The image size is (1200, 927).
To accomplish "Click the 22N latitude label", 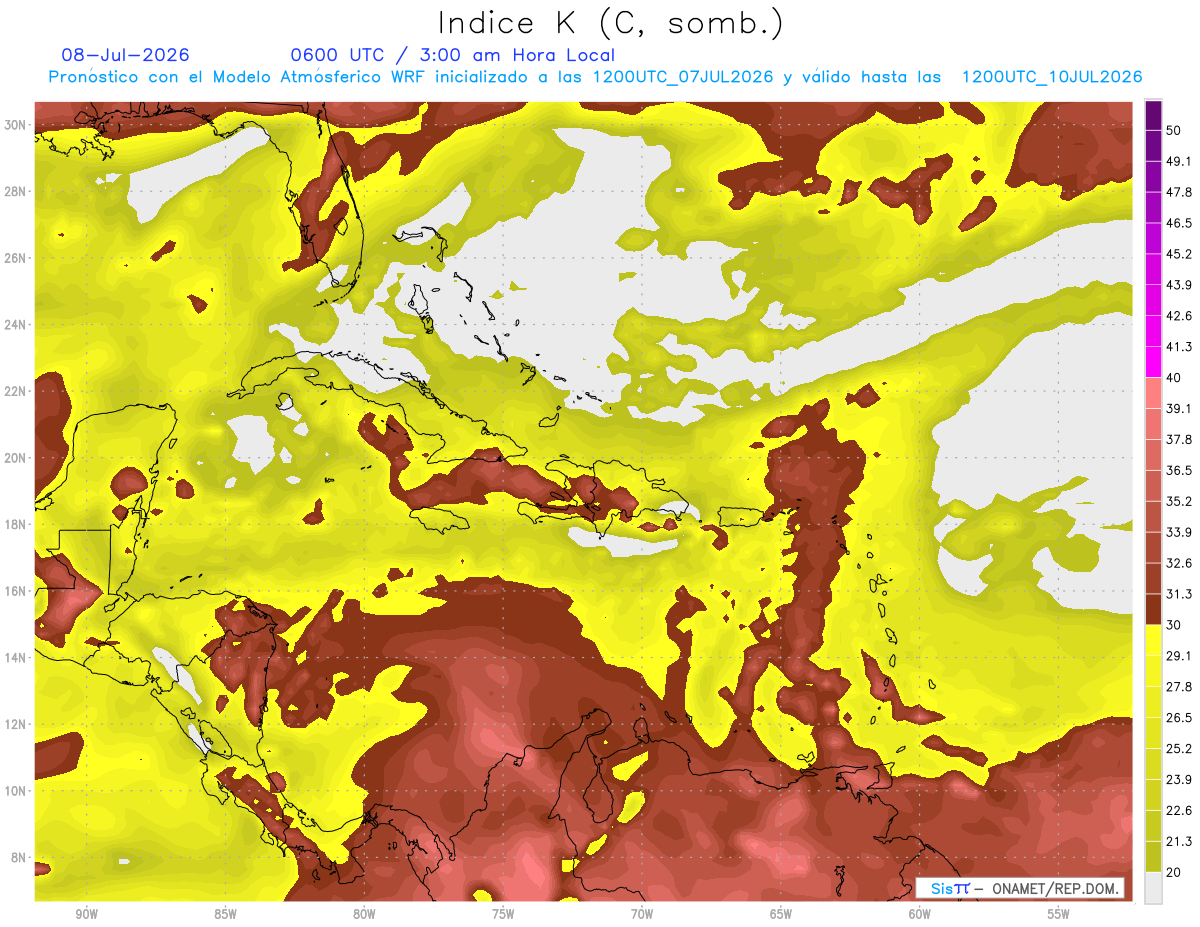I will click(x=16, y=391).
